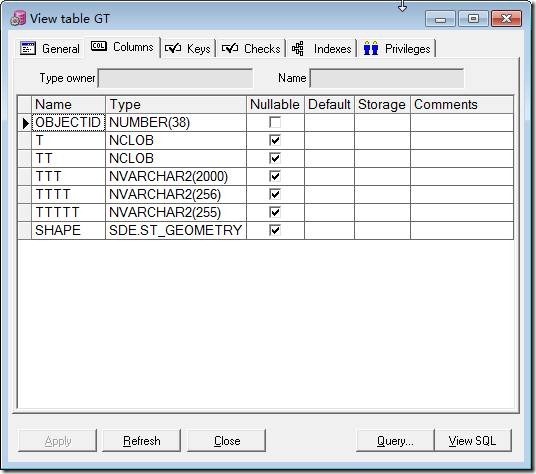Click the SDE.ST_GEOMETRY type cell
Image resolution: width=536 pixels, height=474 pixels.
coord(176,230)
